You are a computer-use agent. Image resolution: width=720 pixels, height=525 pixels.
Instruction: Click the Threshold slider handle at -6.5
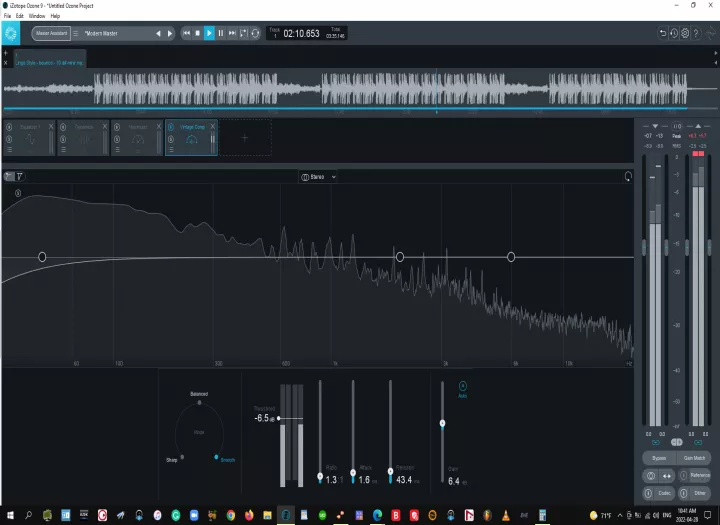coord(279,418)
